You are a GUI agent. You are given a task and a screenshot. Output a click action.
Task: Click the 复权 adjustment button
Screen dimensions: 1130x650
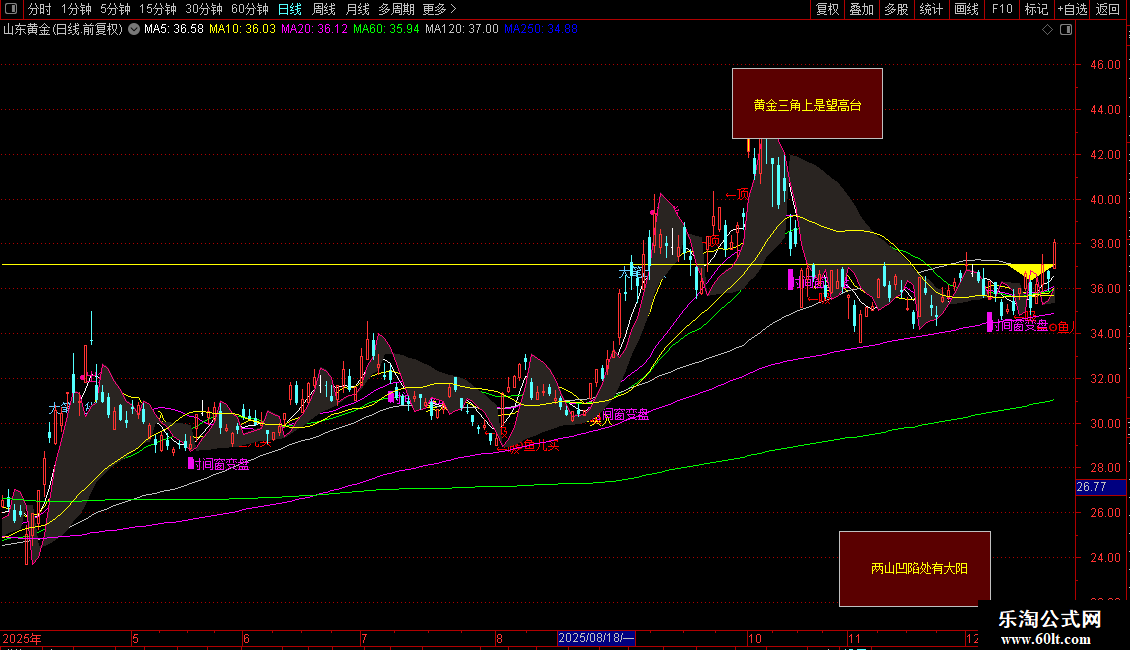pos(827,9)
